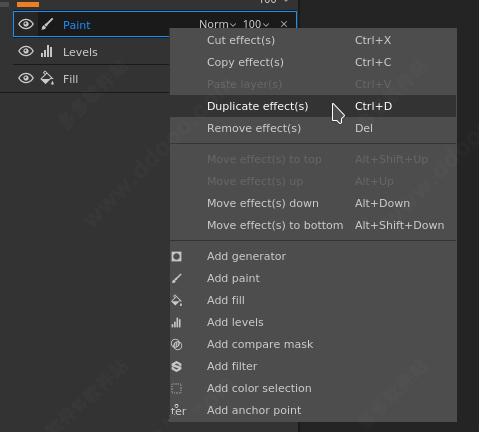Click the Ctrl+D shortcut label
This screenshot has width=479, height=432.
373,106
